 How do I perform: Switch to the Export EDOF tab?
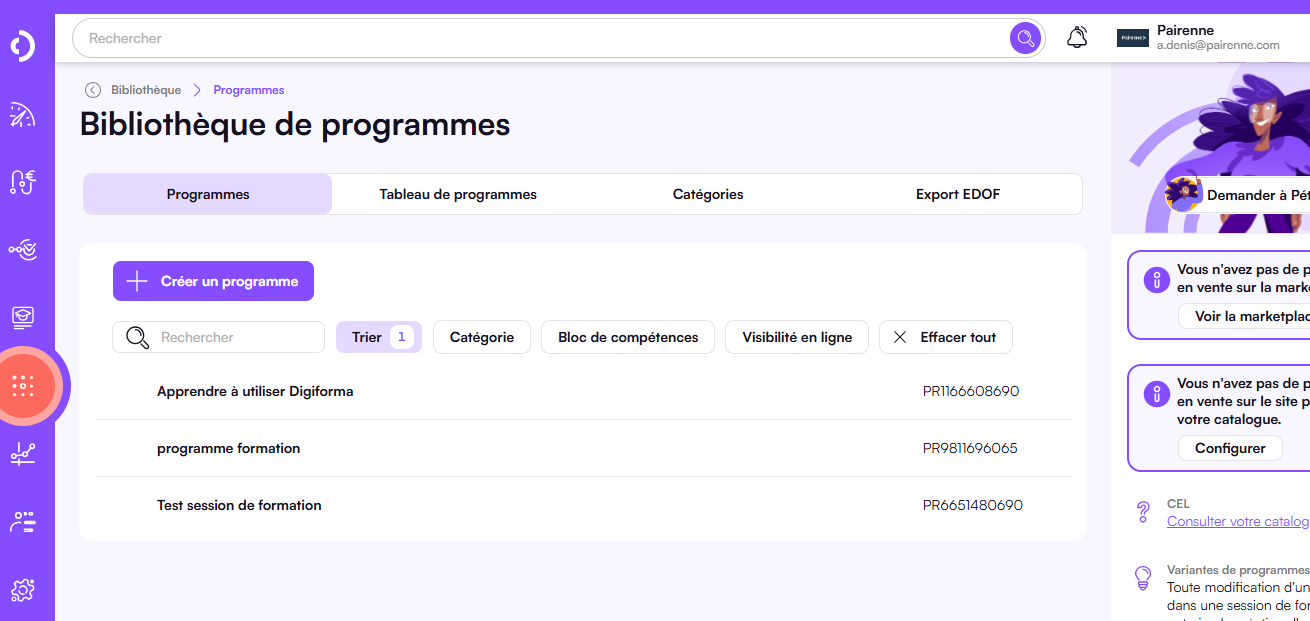pyautogui.click(x=957, y=194)
